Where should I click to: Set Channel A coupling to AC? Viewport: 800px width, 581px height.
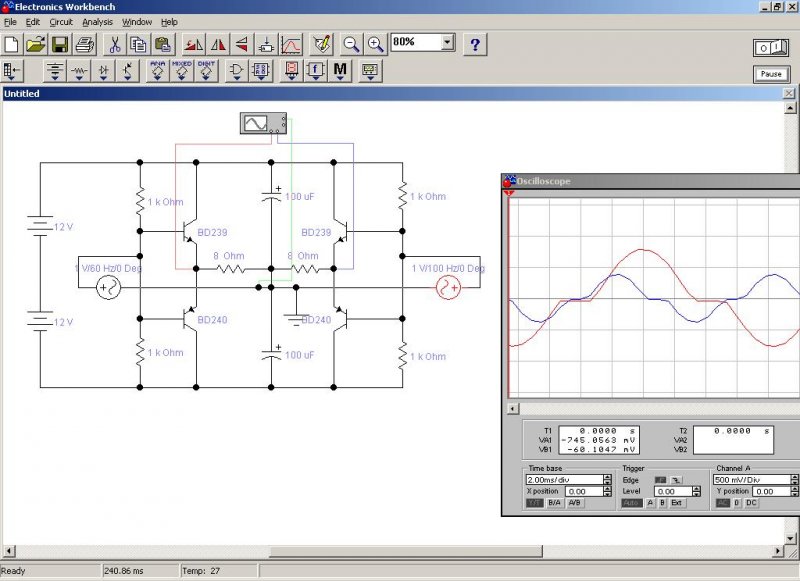click(x=723, y=503)
